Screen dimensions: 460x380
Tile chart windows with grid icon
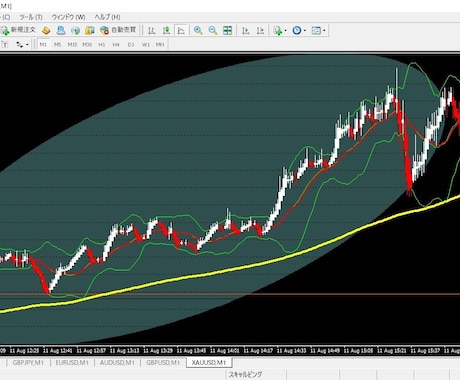[x=227, y=31]
